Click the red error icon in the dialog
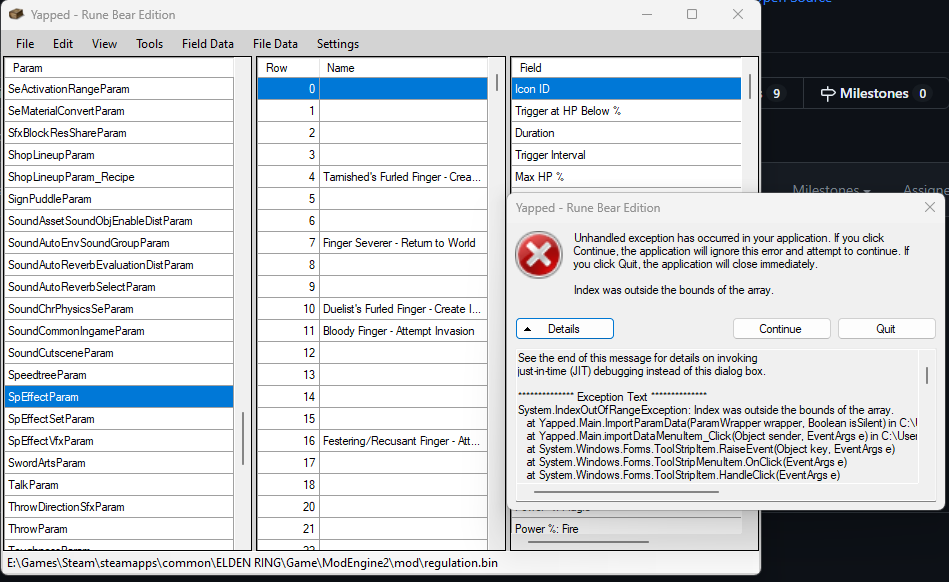The image size is (949, 582). point(538,255)
